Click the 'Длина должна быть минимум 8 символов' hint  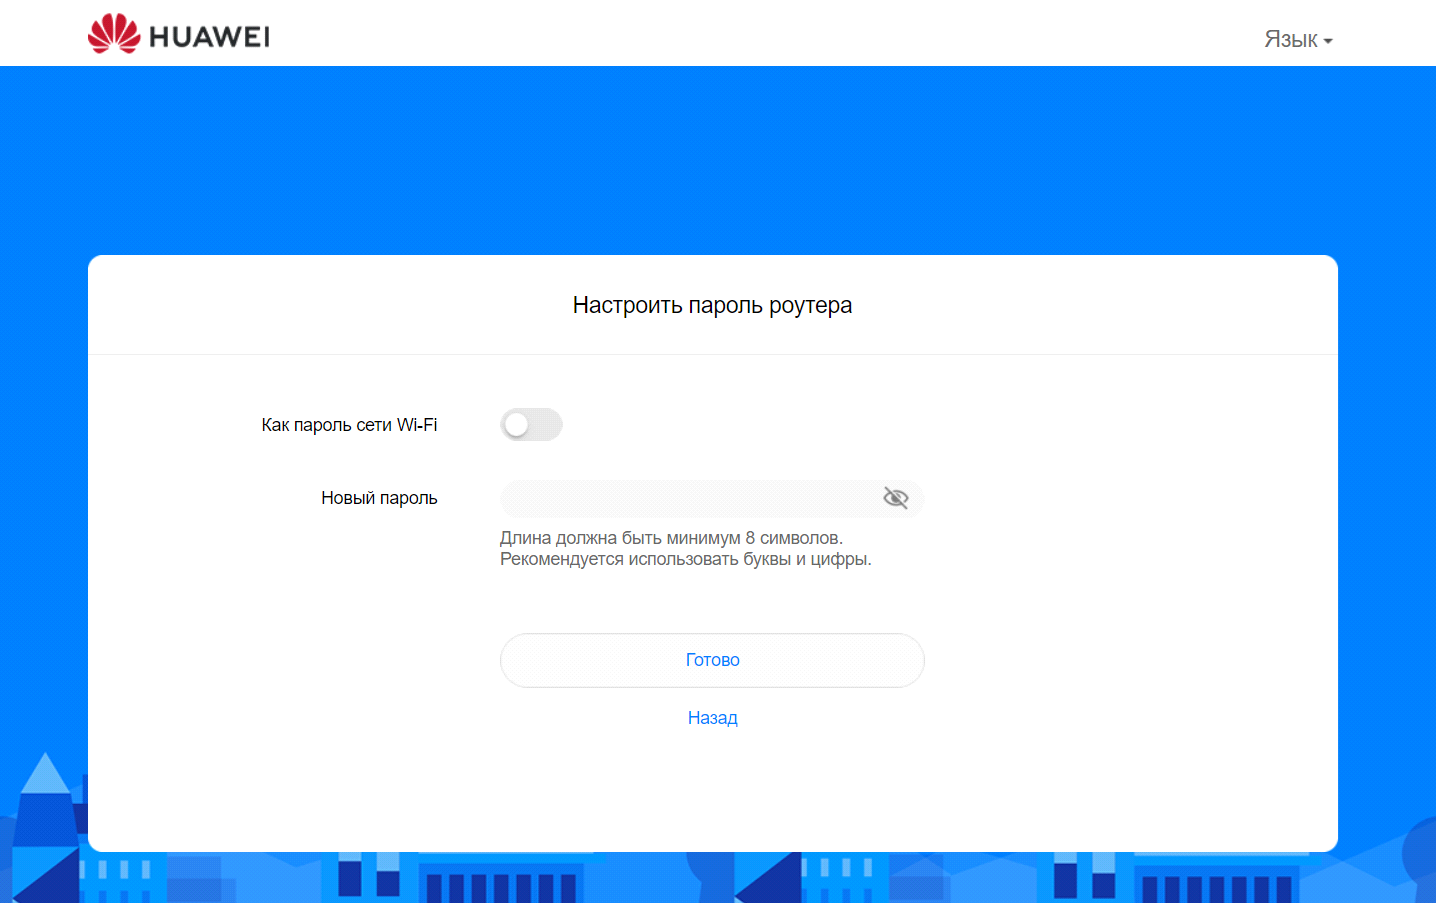click(x=671, y=538)
